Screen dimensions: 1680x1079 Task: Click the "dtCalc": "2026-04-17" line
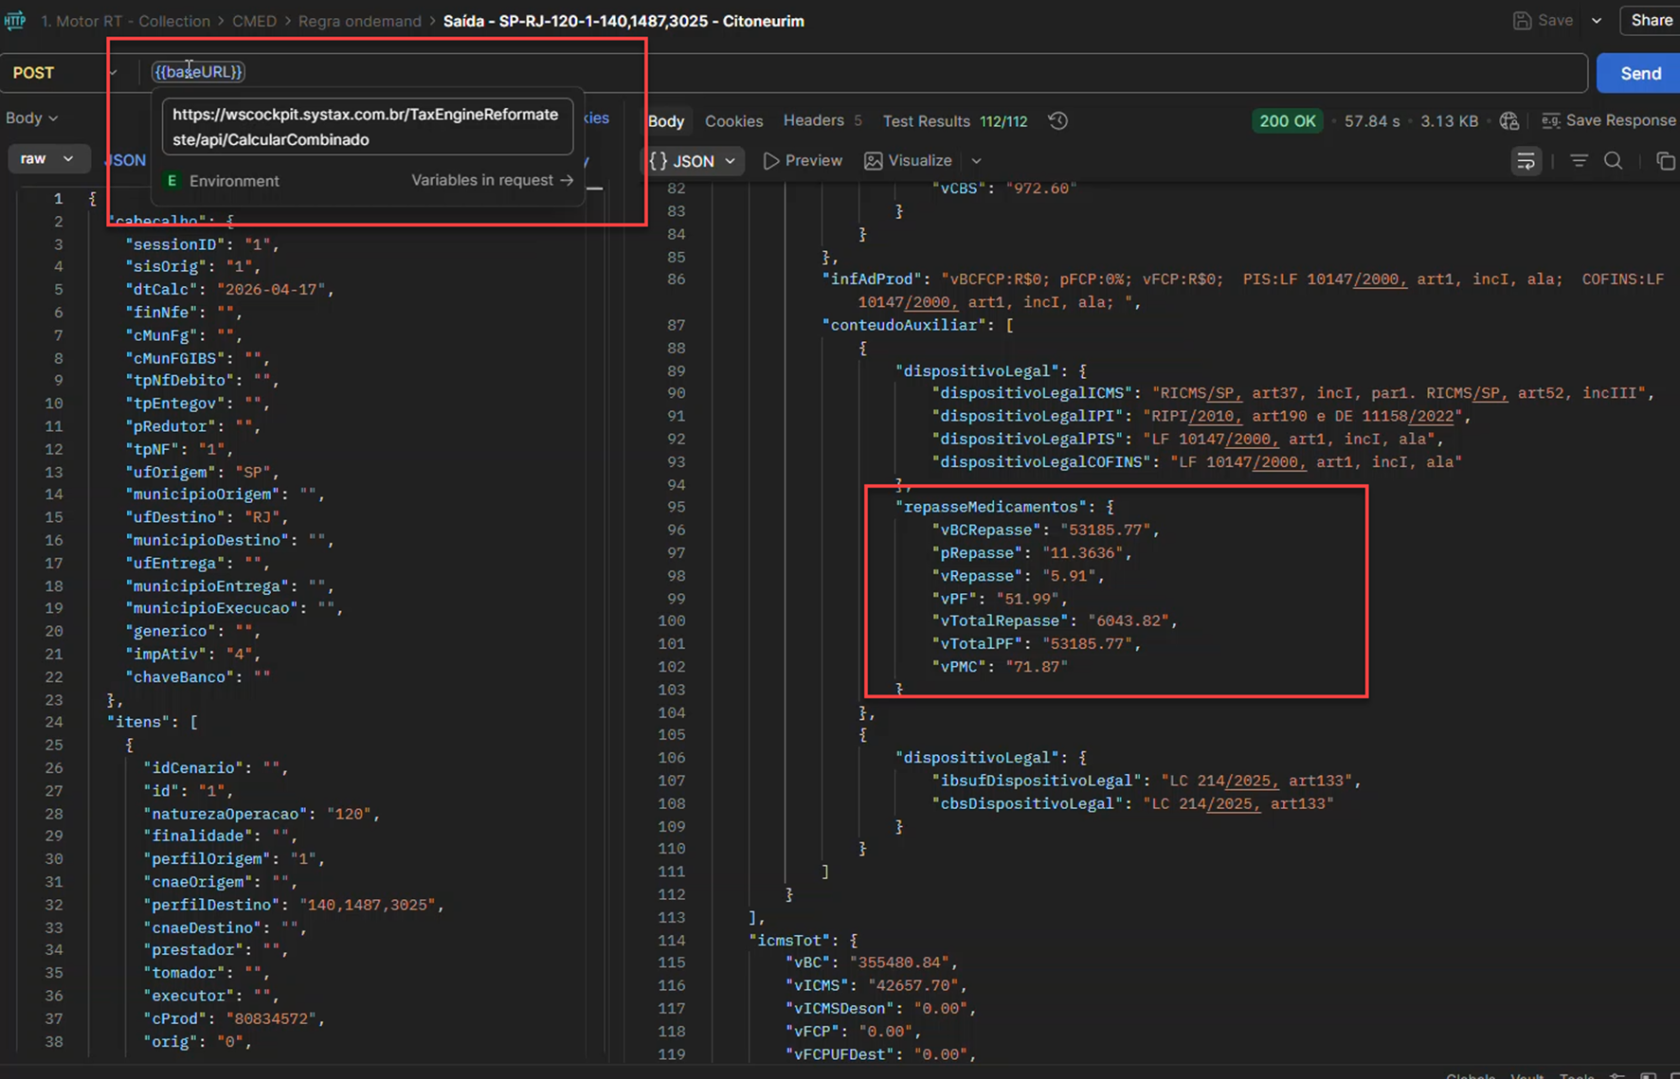(230, 289)
